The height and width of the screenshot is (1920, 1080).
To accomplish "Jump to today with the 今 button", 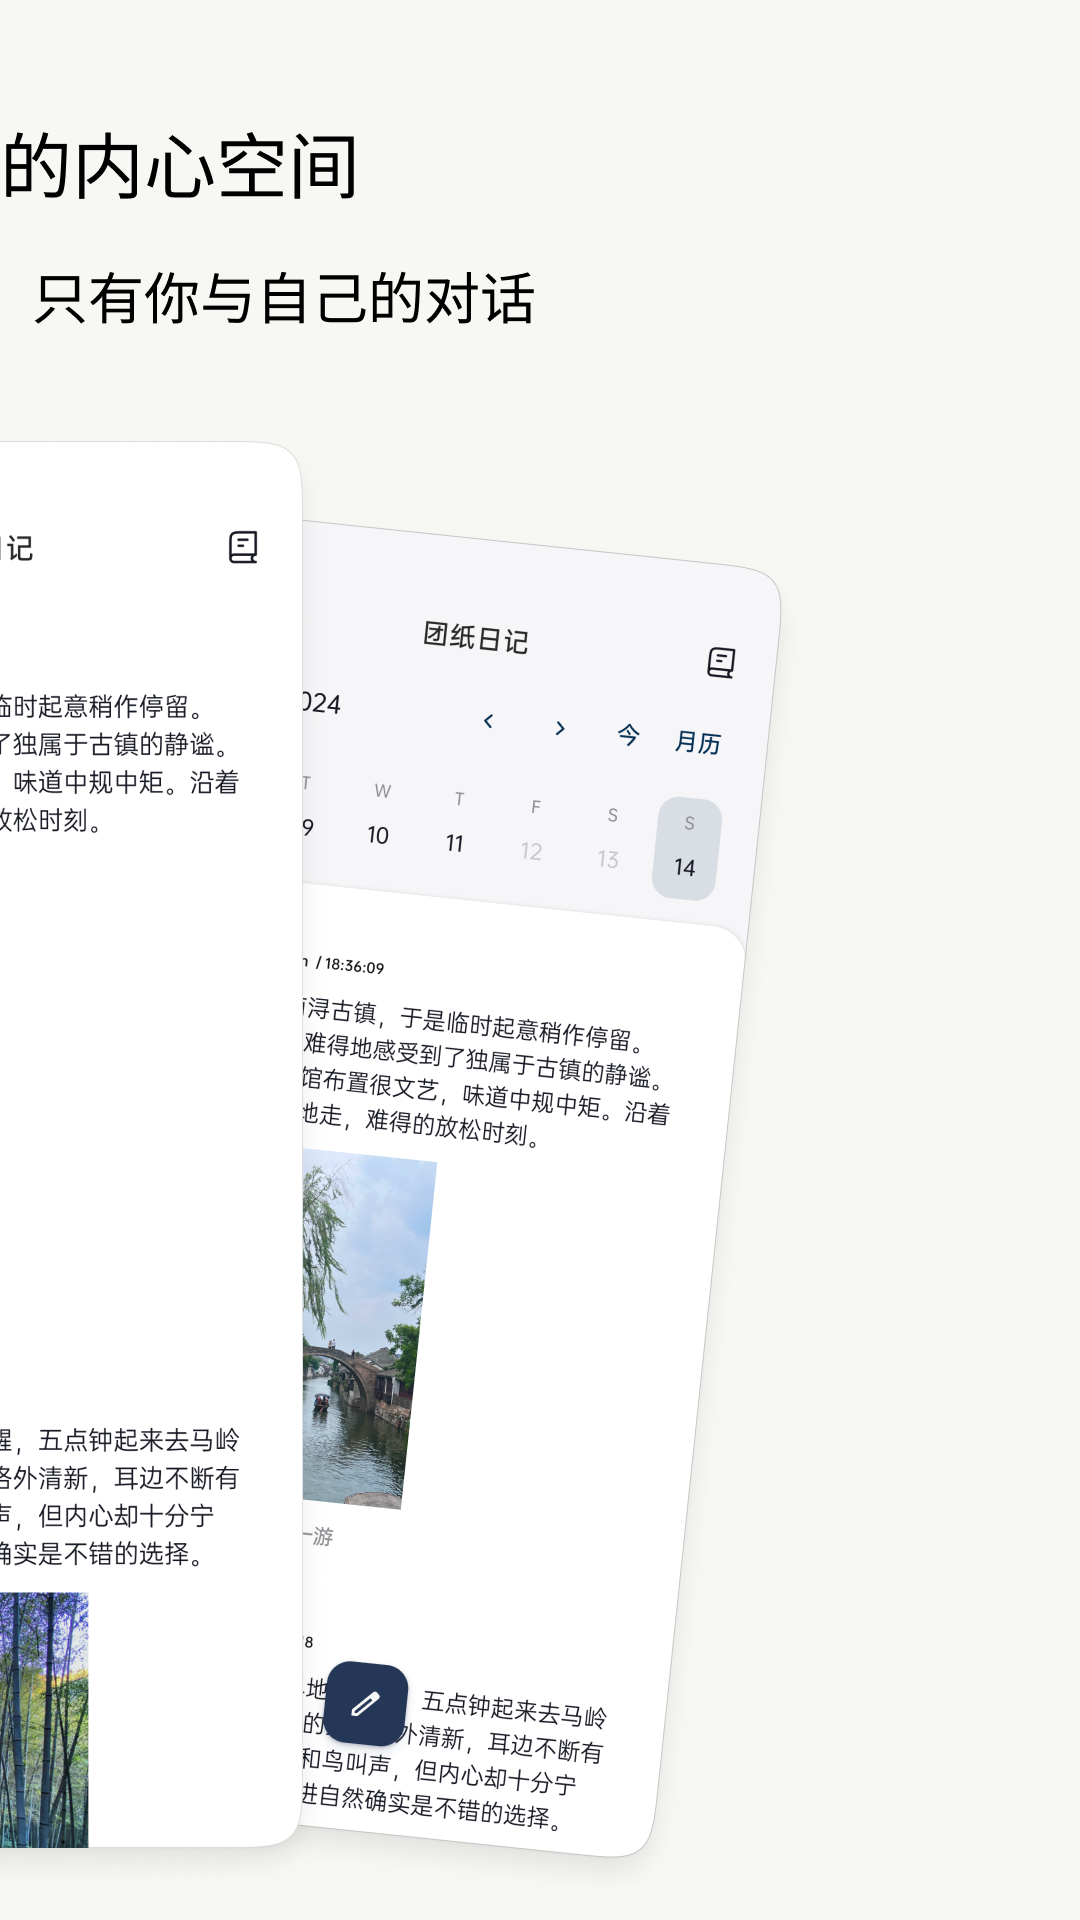I will tap(628, 736).
